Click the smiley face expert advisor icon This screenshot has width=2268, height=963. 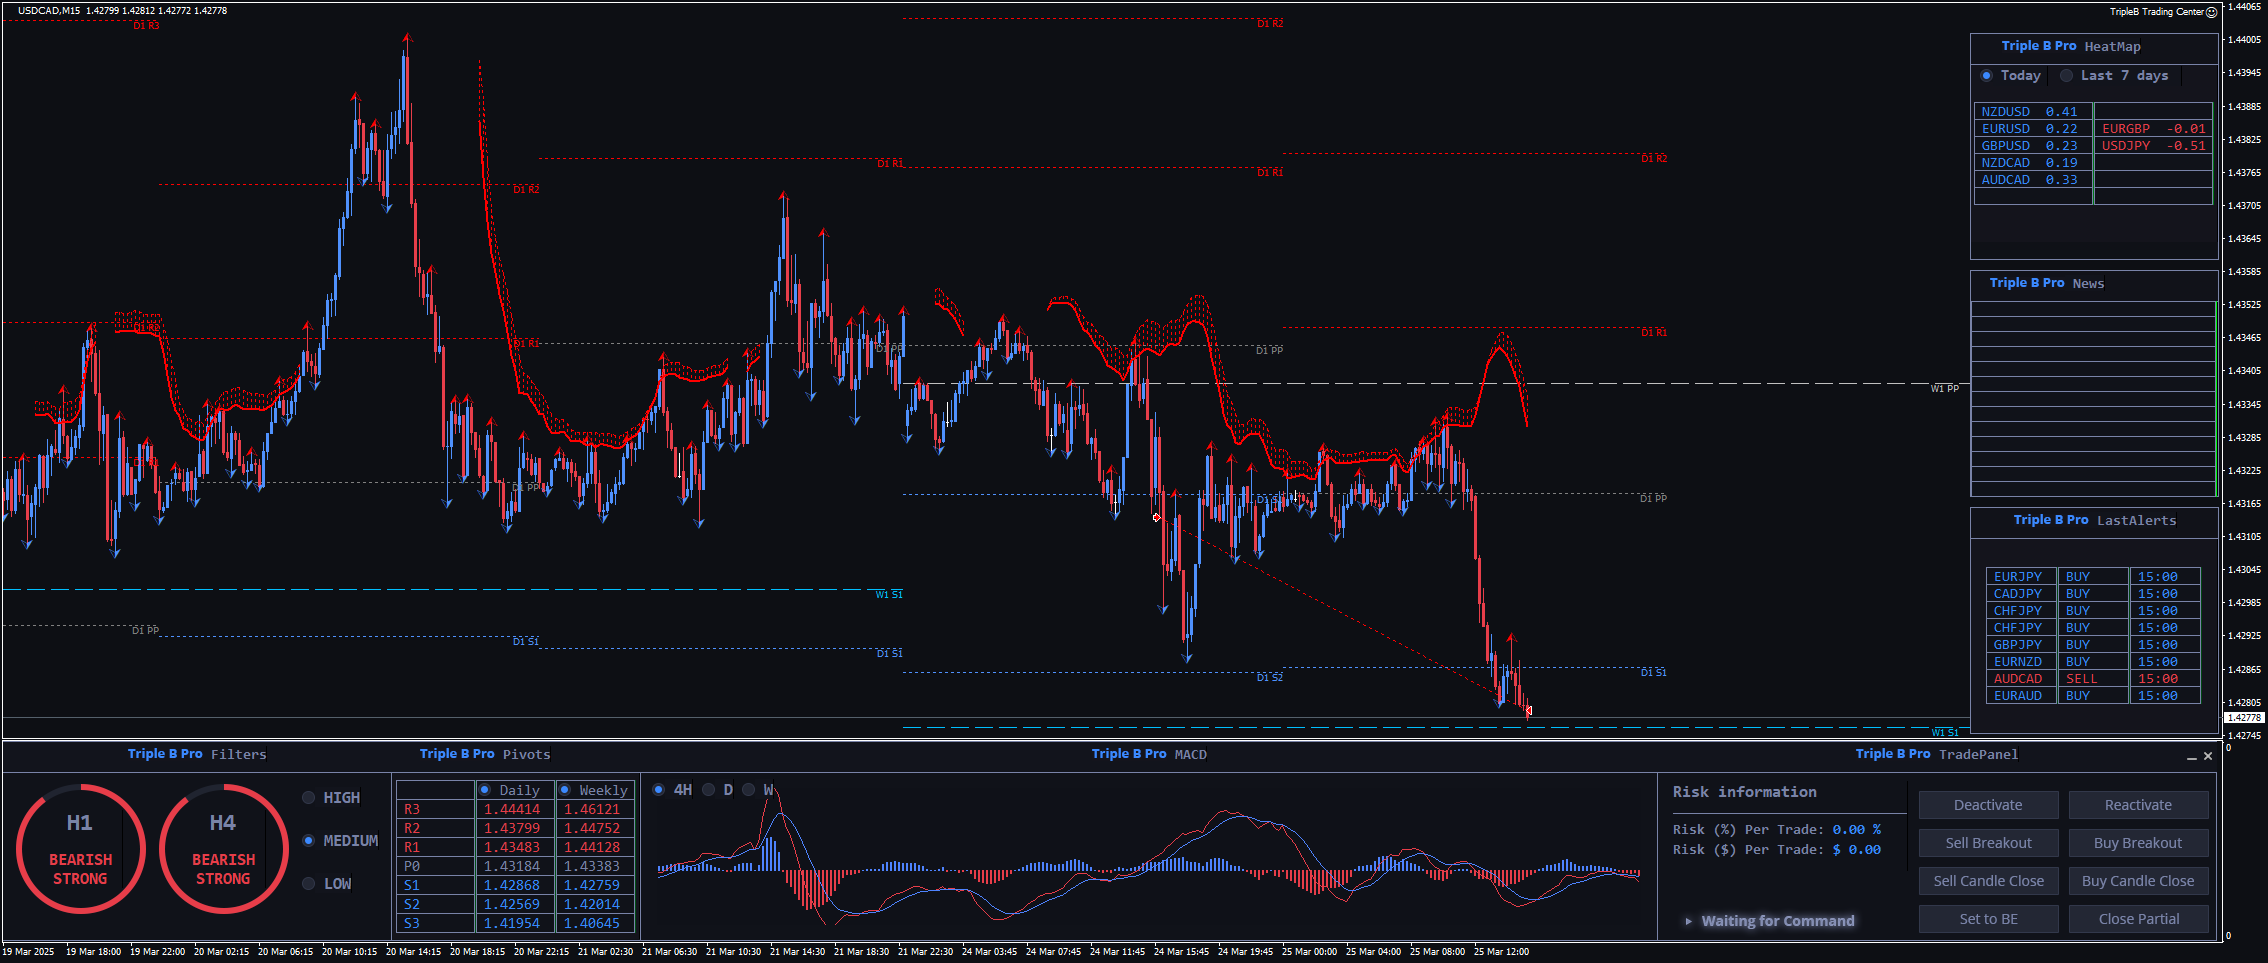tap(2211, 12)
